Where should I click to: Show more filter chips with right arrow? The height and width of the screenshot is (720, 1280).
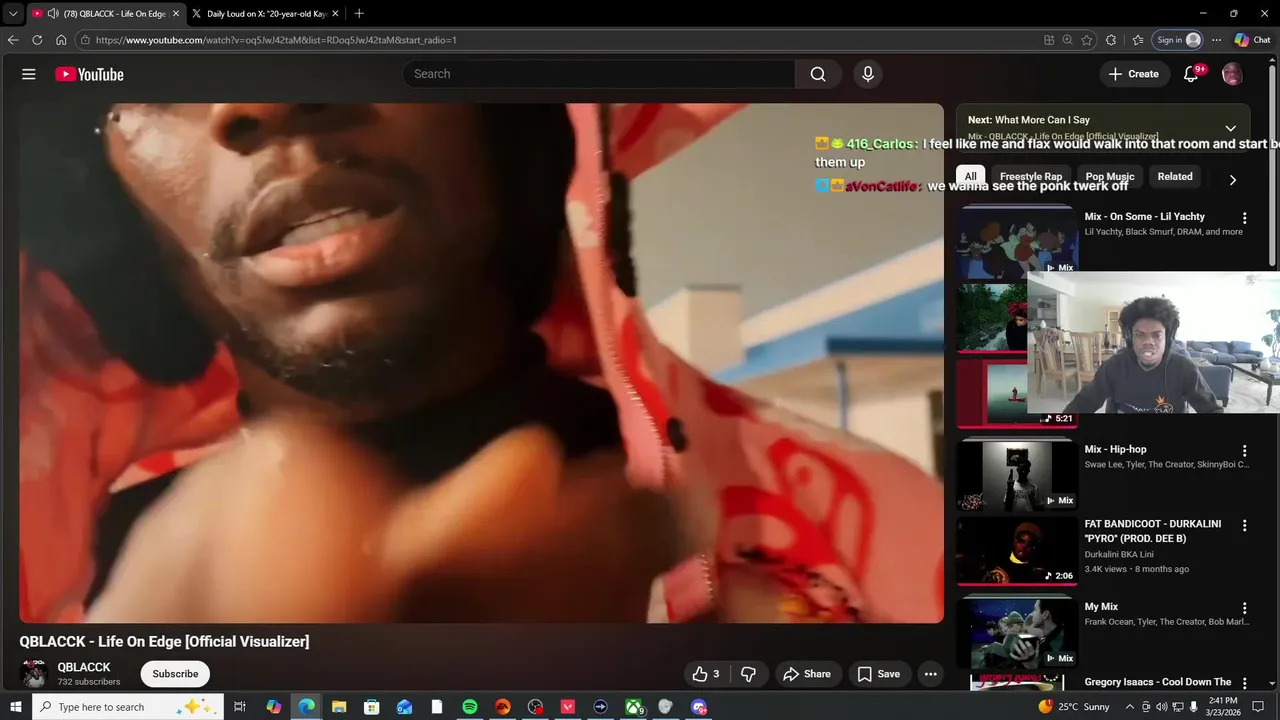1232,180
